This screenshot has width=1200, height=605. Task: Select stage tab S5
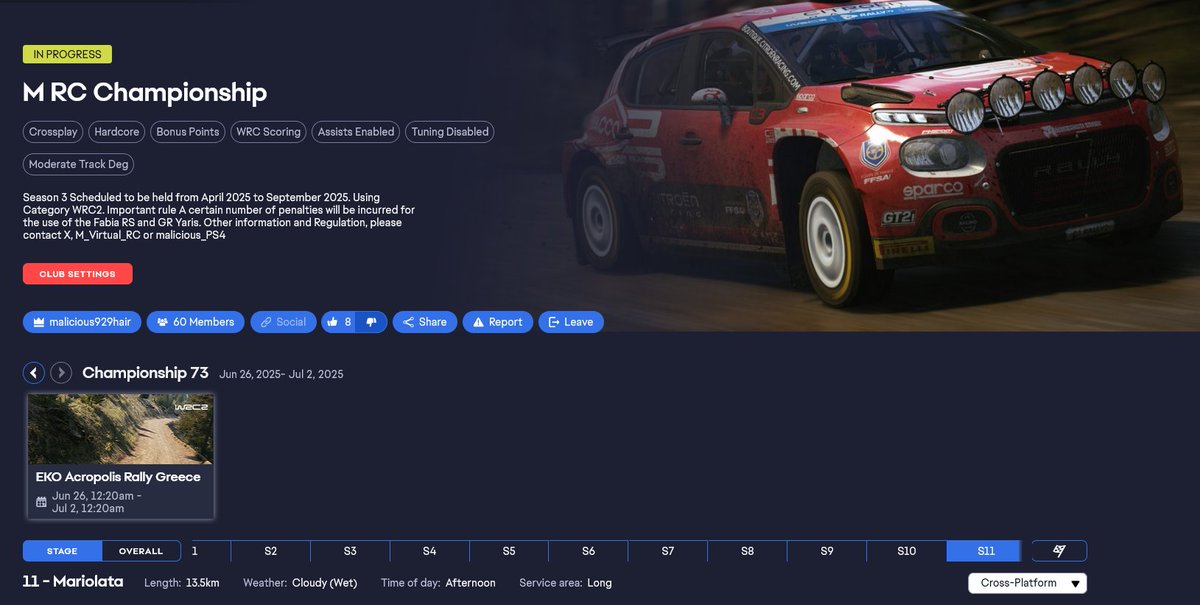pyautogui.click(x=509, y=551)
